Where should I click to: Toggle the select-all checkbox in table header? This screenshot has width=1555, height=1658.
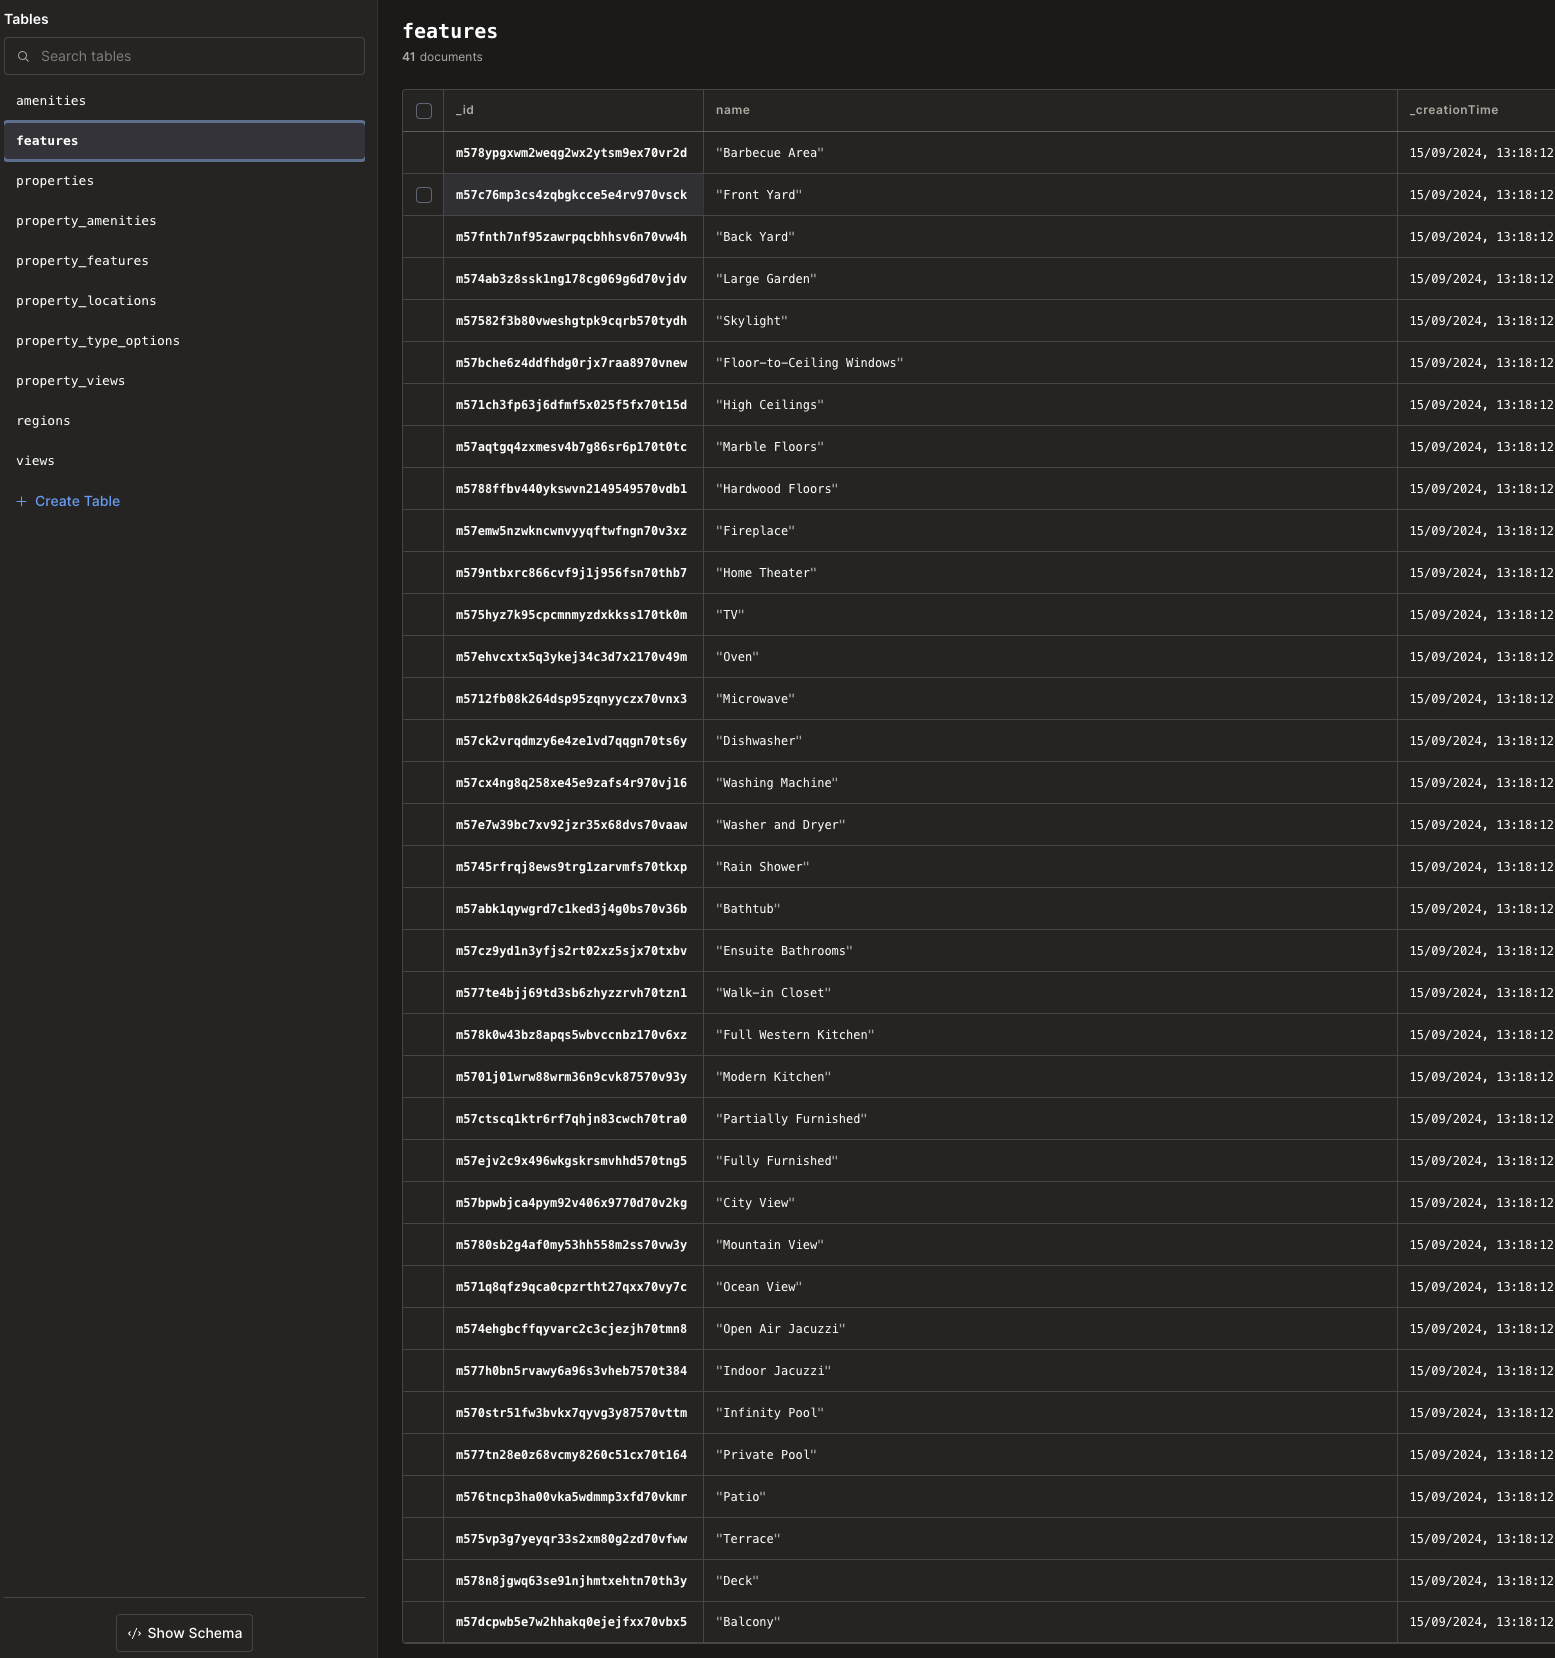(x=424, y=111)
